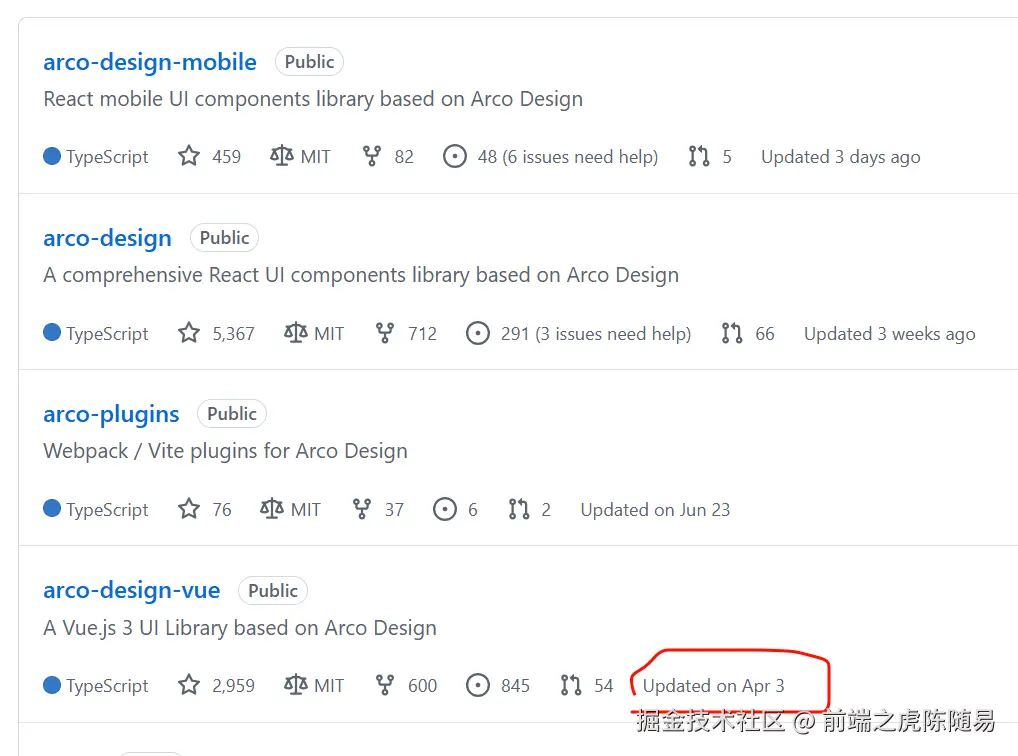Click the fork icon showing 712

pos(385,333)
